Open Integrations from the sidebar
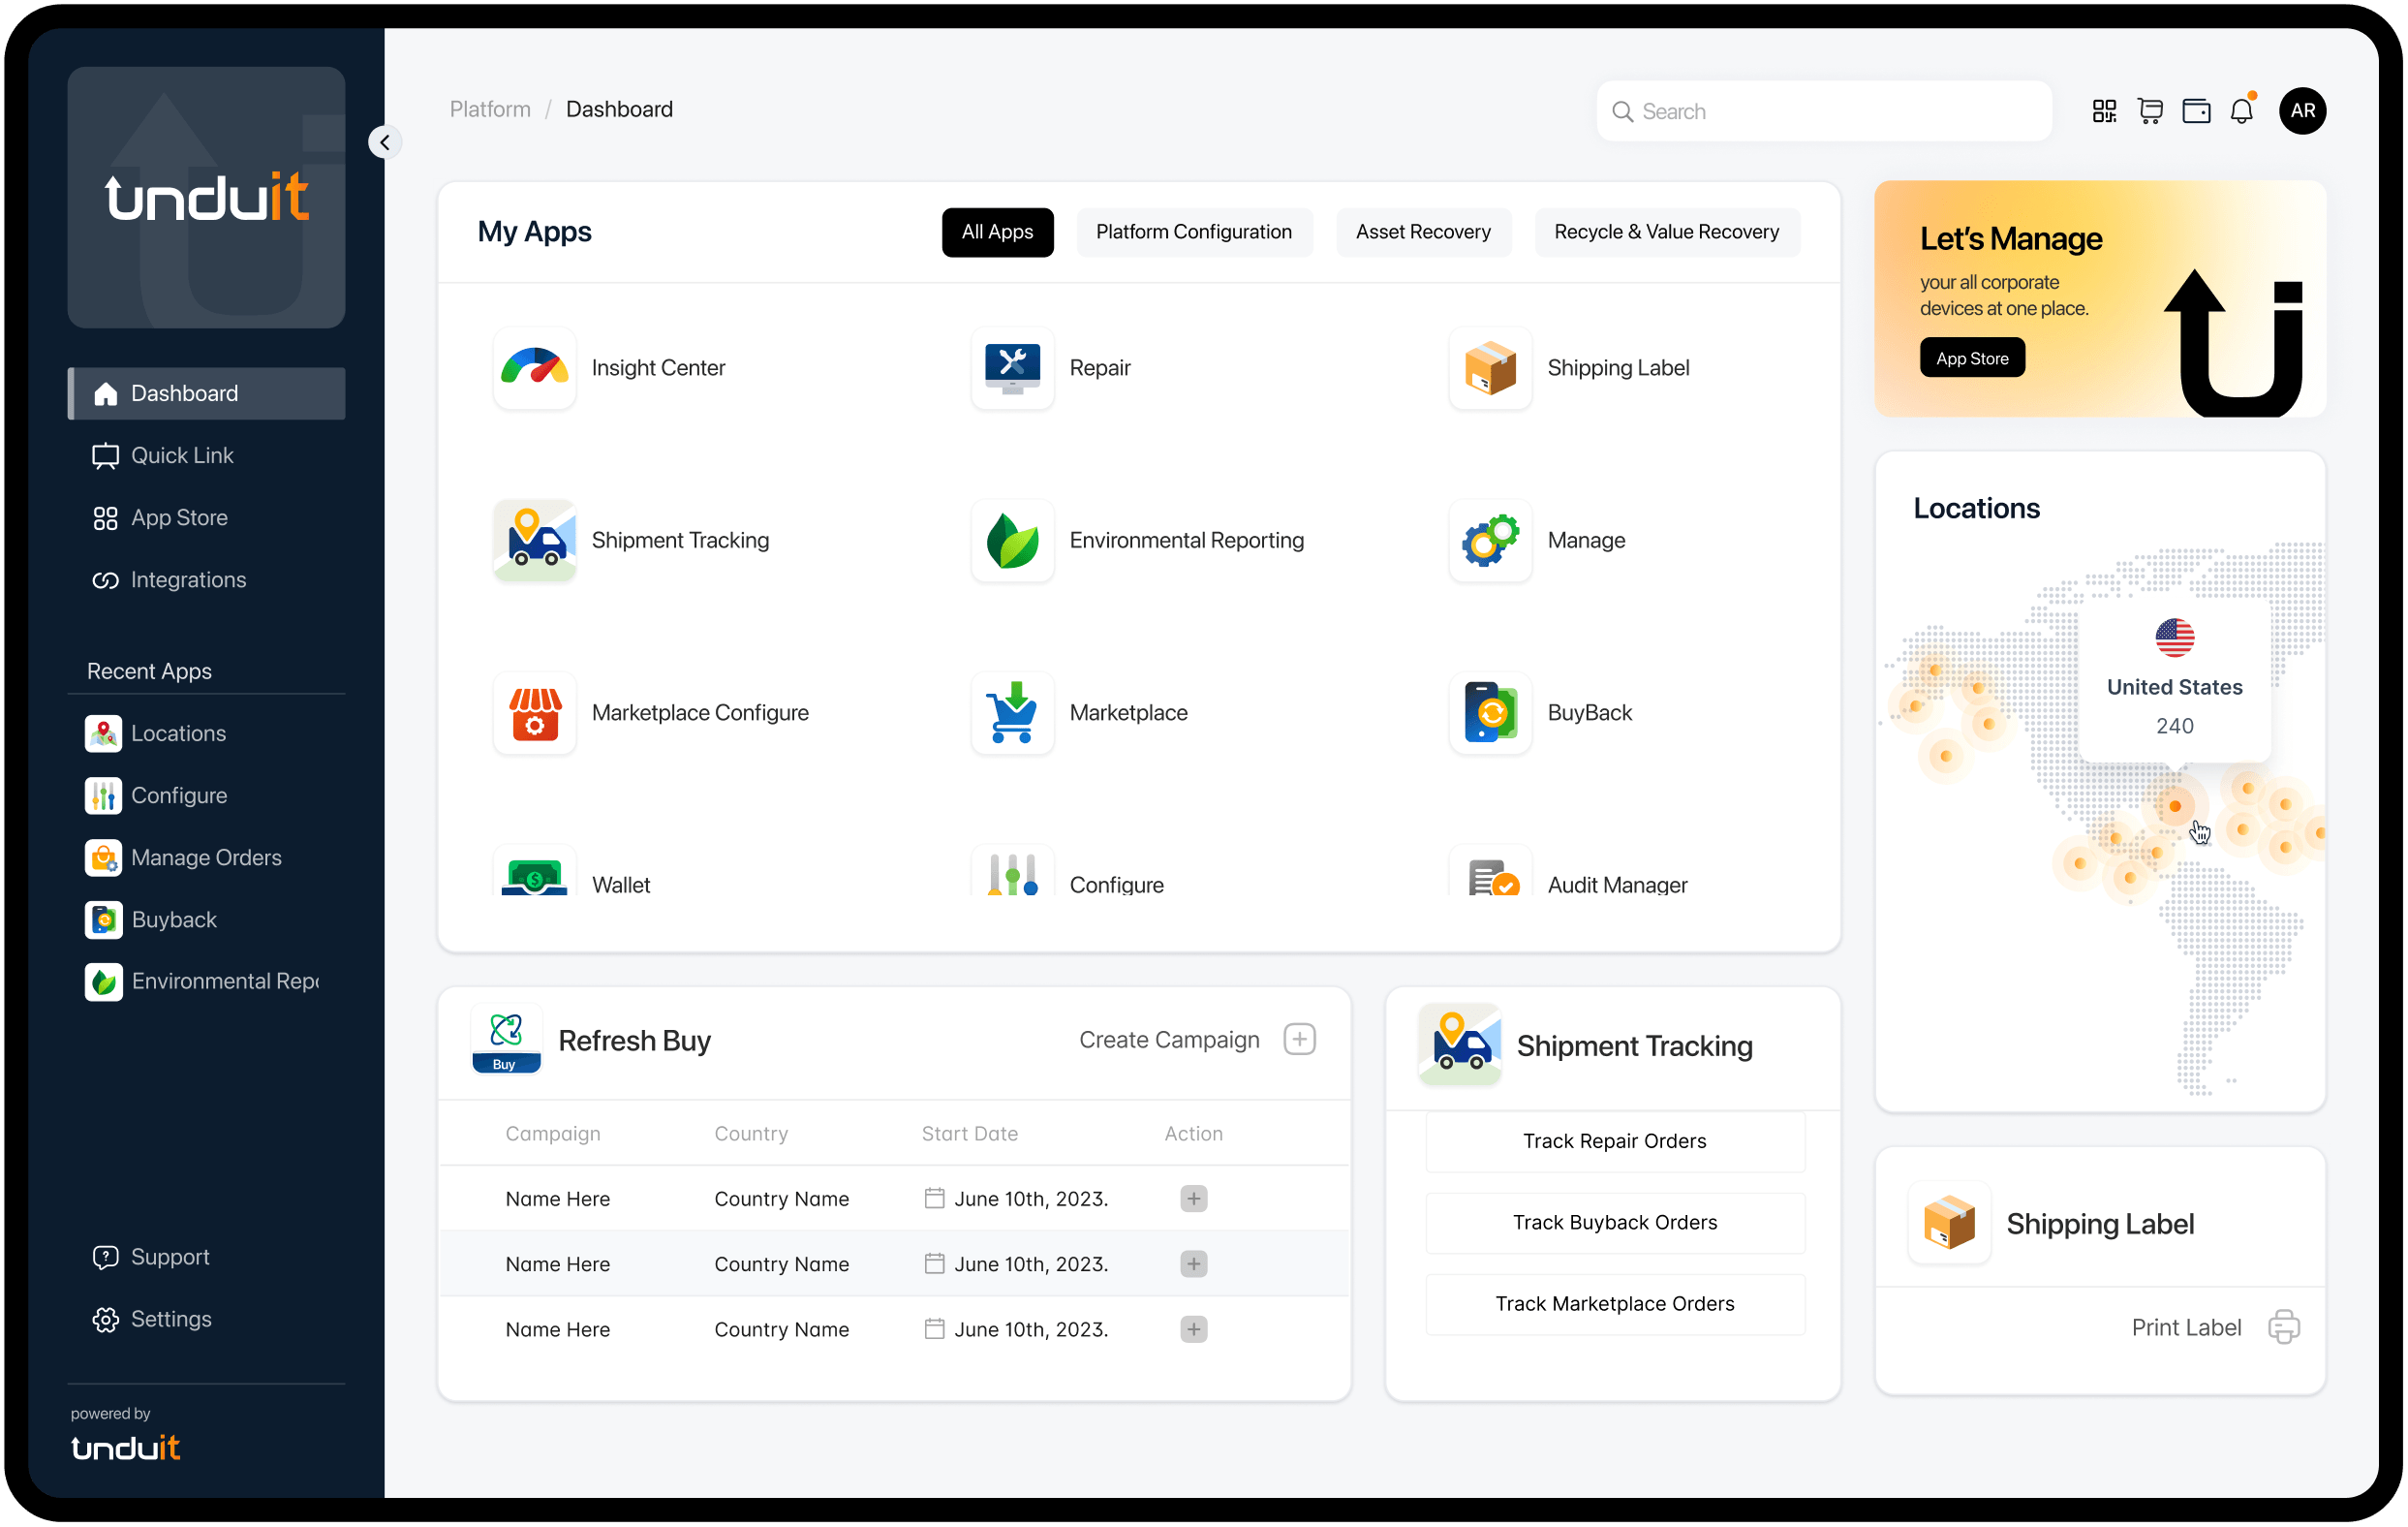 (189, 579)
